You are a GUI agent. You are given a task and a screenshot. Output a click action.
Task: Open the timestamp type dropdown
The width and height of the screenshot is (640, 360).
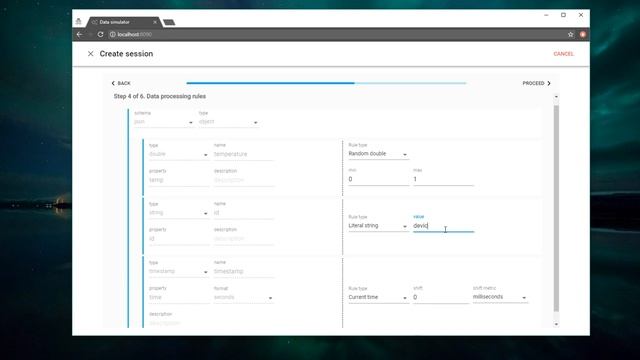click(x=178, y=271)
